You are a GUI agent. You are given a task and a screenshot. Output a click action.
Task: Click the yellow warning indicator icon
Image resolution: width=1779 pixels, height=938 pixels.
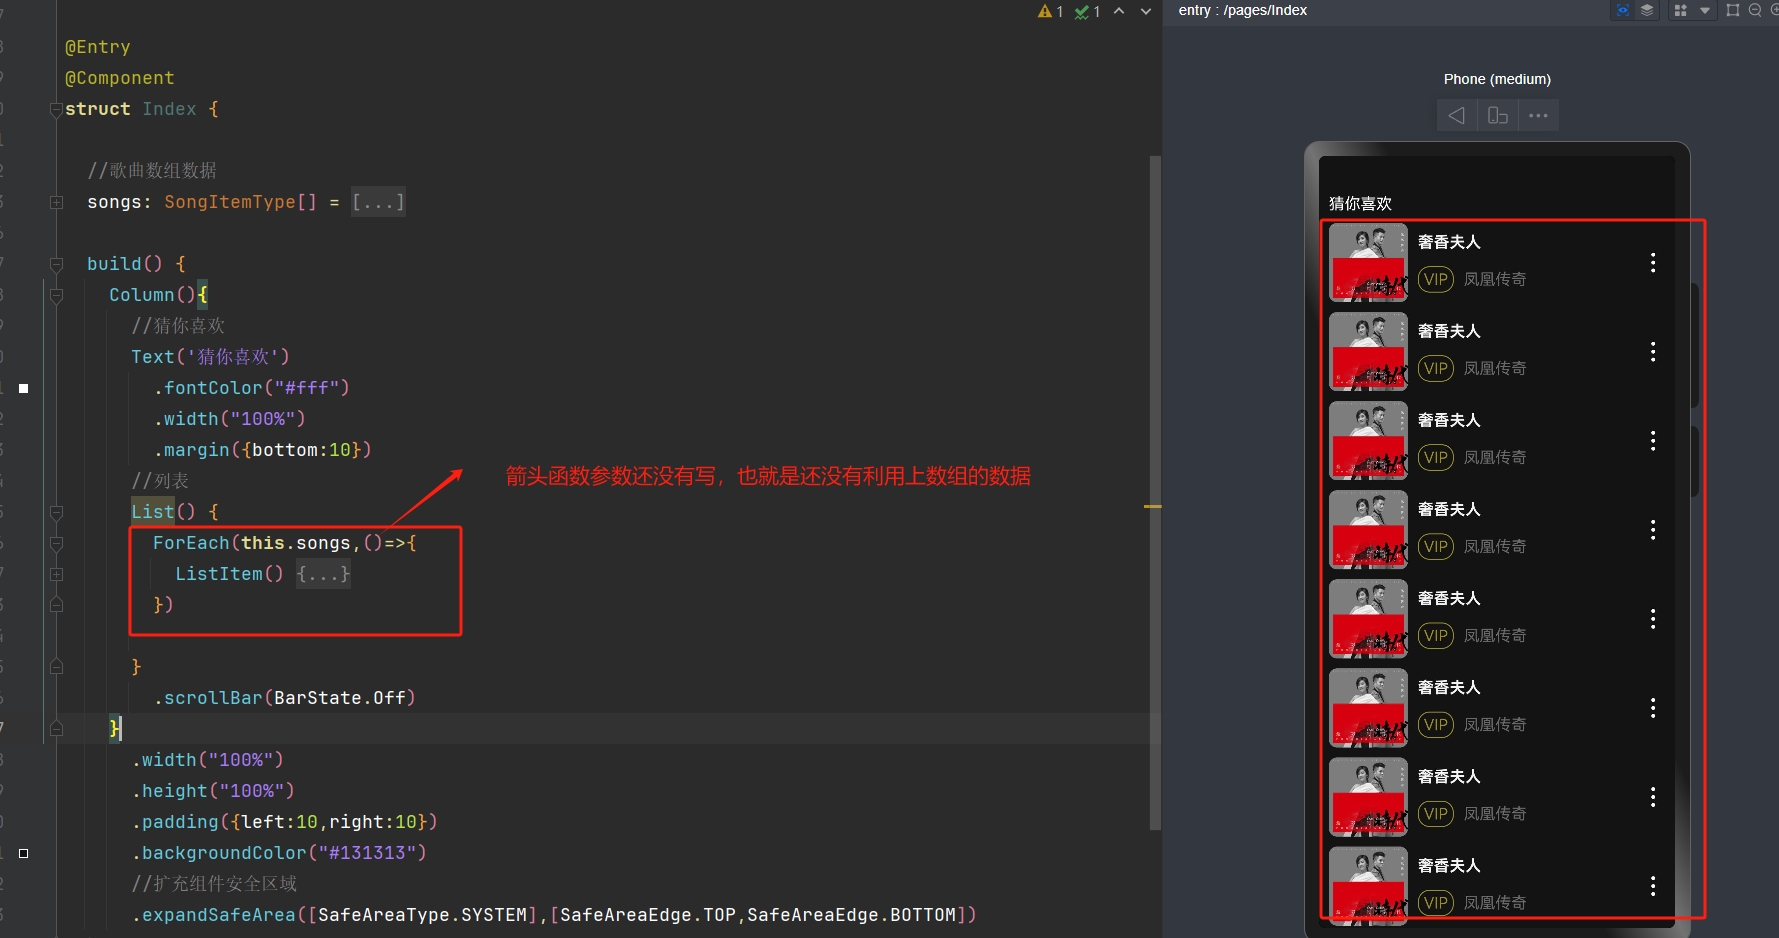tap(1045, 12)
